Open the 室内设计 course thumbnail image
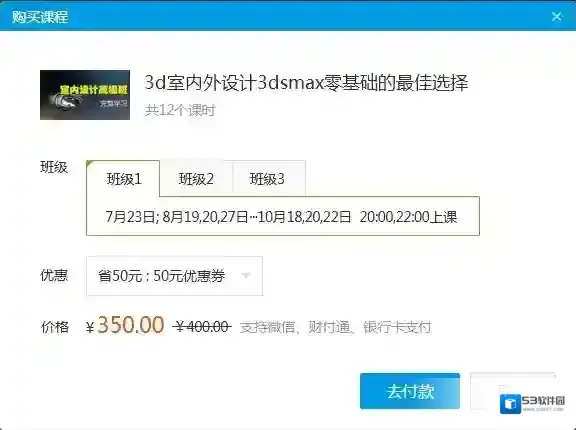Screen dimensions: 576x430 point(85,95)
